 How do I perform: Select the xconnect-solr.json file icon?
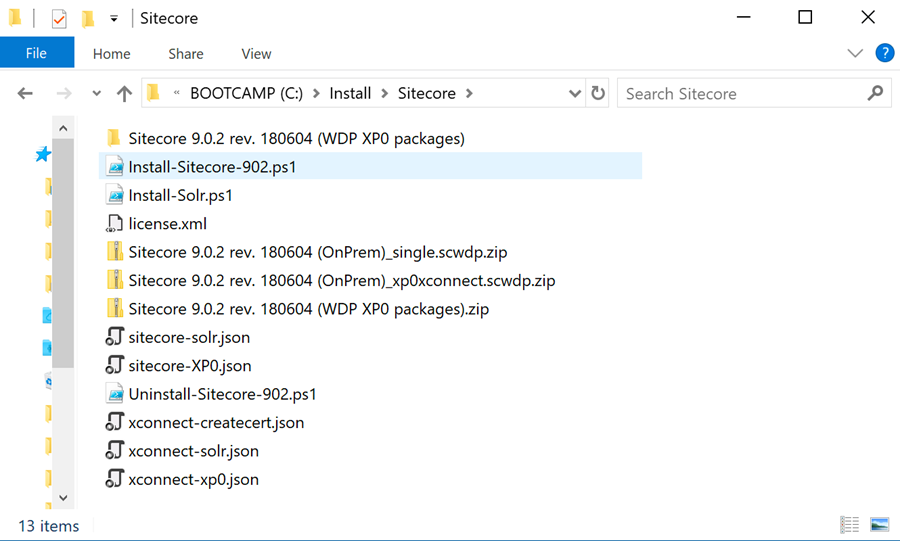115,450
